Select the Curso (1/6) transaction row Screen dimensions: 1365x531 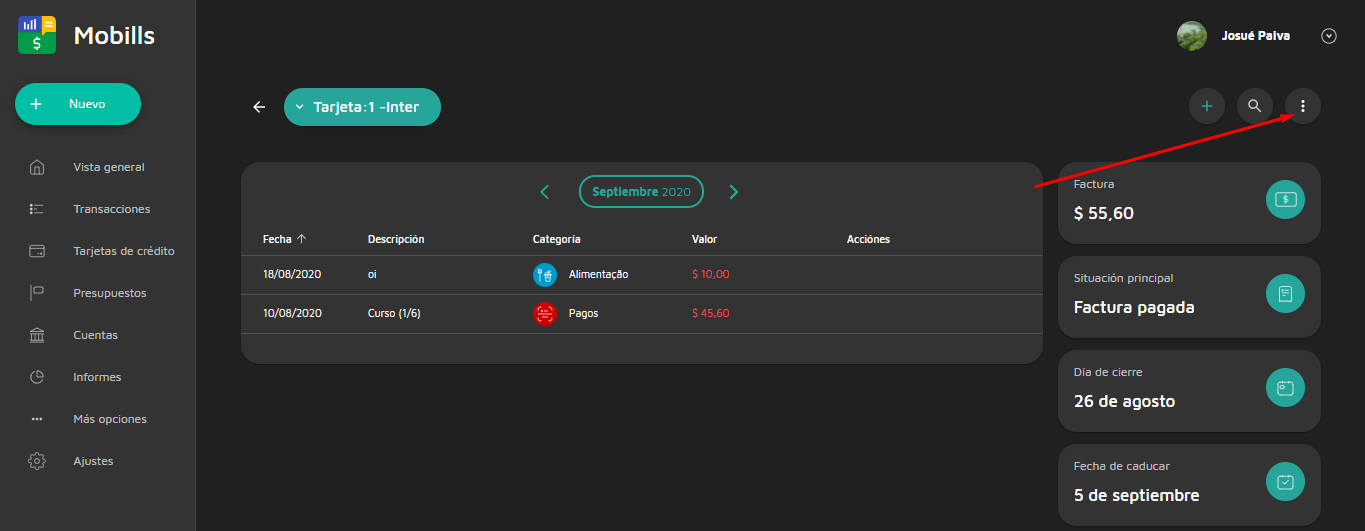641,313
